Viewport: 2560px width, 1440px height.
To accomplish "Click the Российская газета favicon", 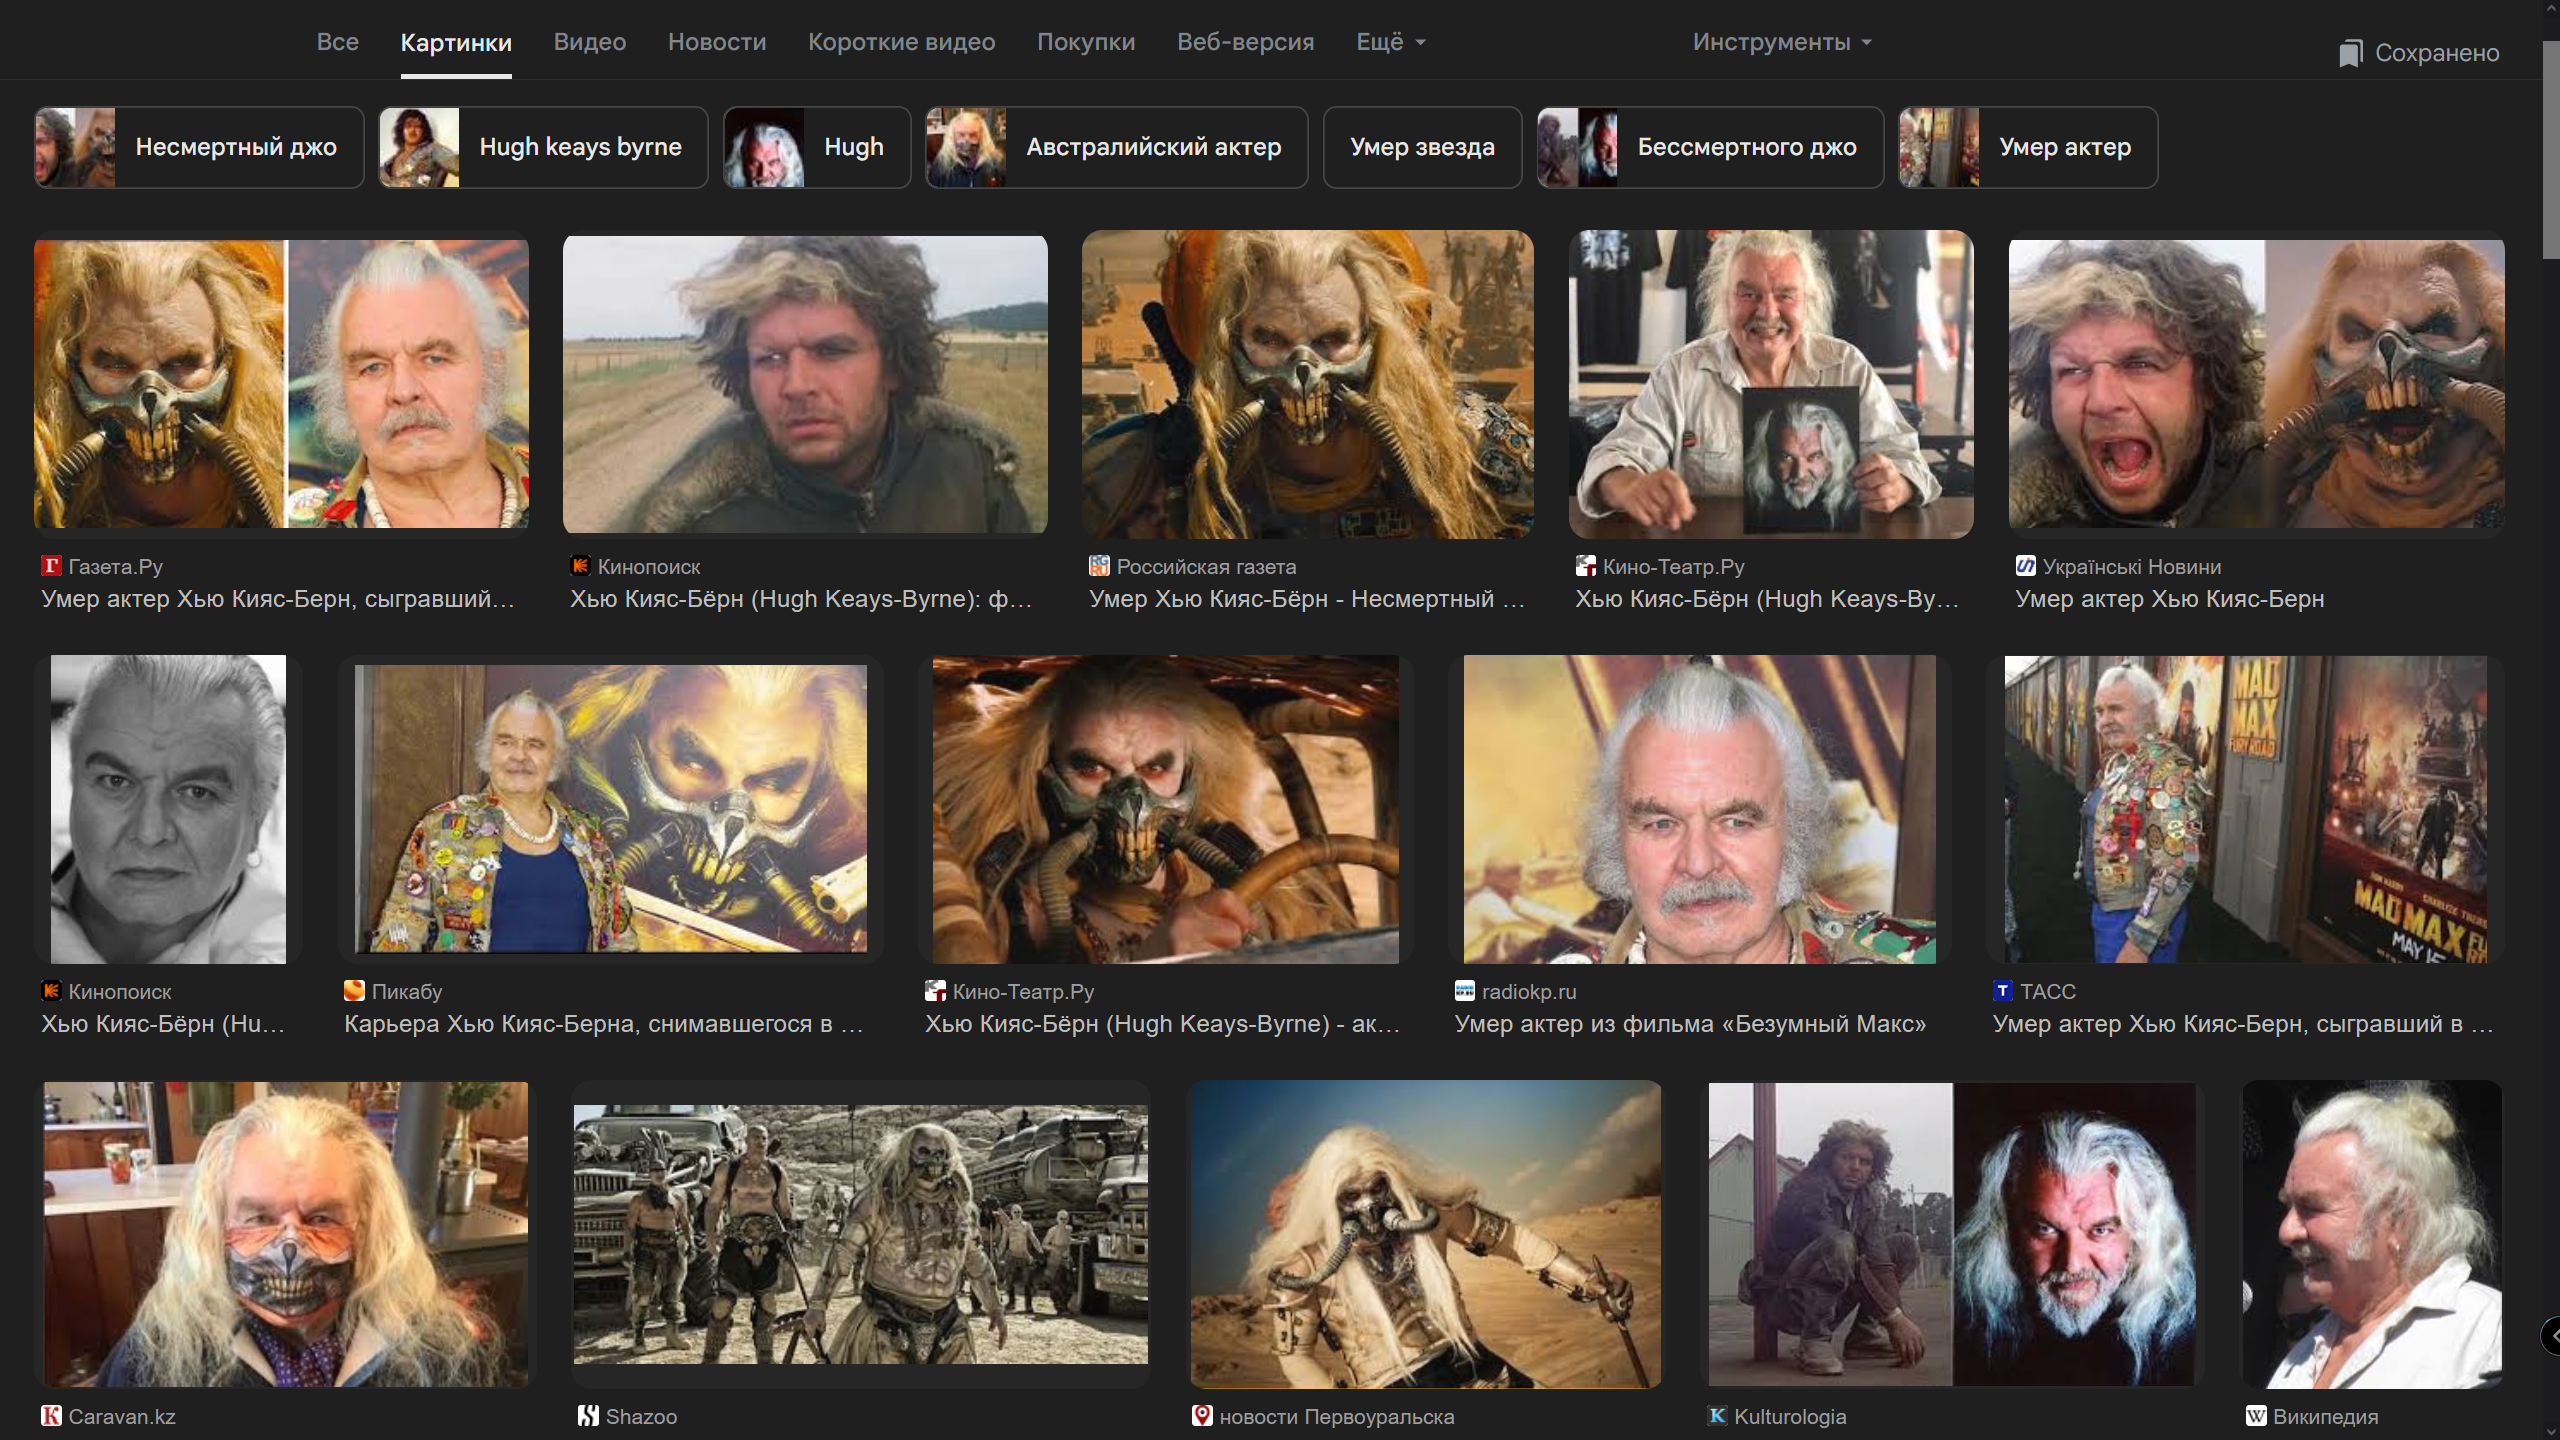I will pyautogui.click(x=1099, y=566).
